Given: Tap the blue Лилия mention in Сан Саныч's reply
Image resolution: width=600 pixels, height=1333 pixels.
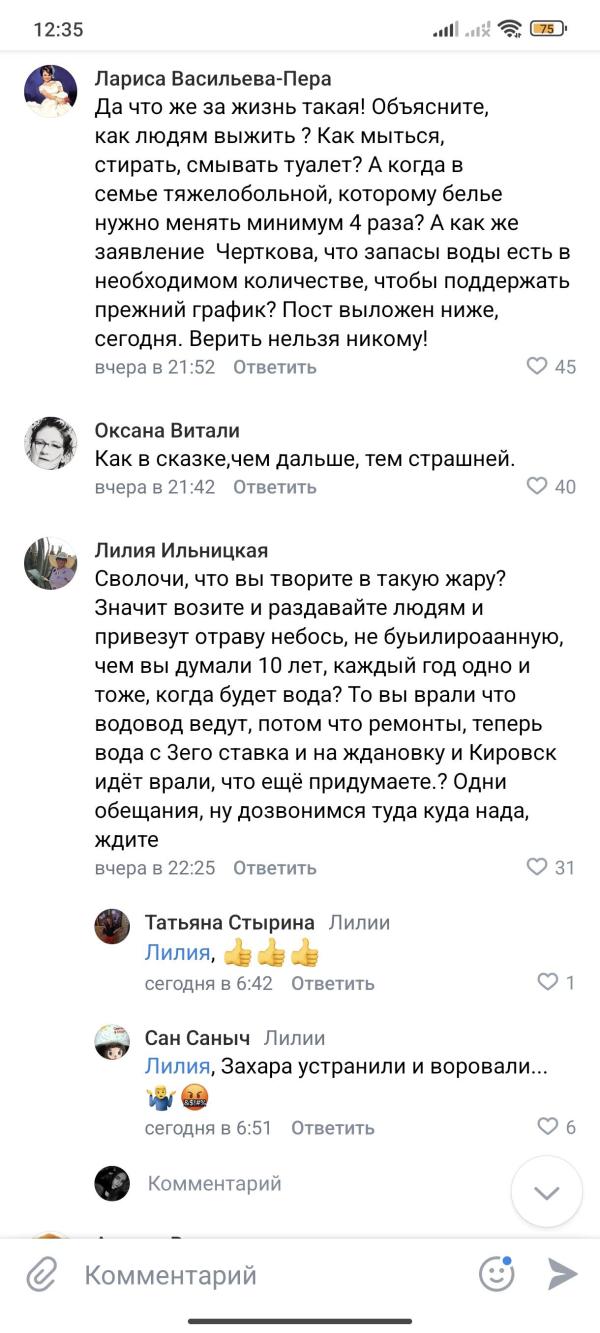Looking at the screenshot, I should tap(177, 1066).
